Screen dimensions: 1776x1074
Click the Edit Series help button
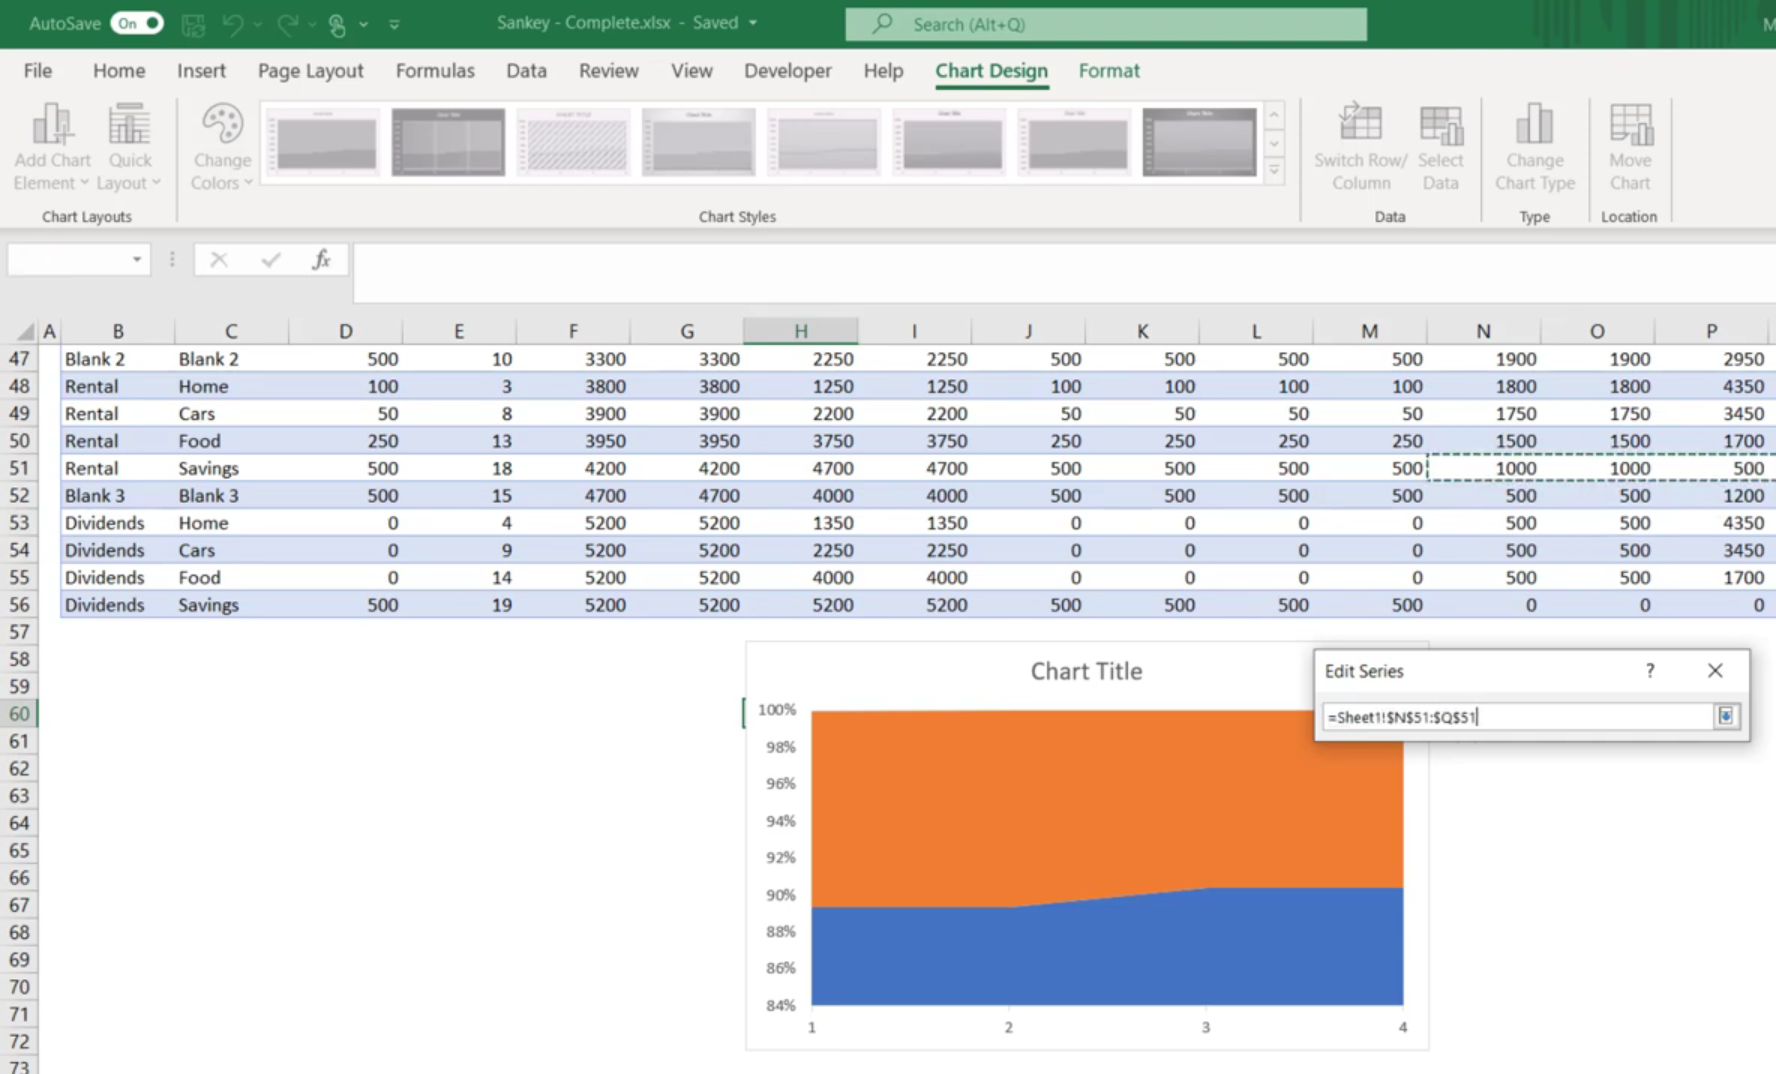click(1650, 671)
